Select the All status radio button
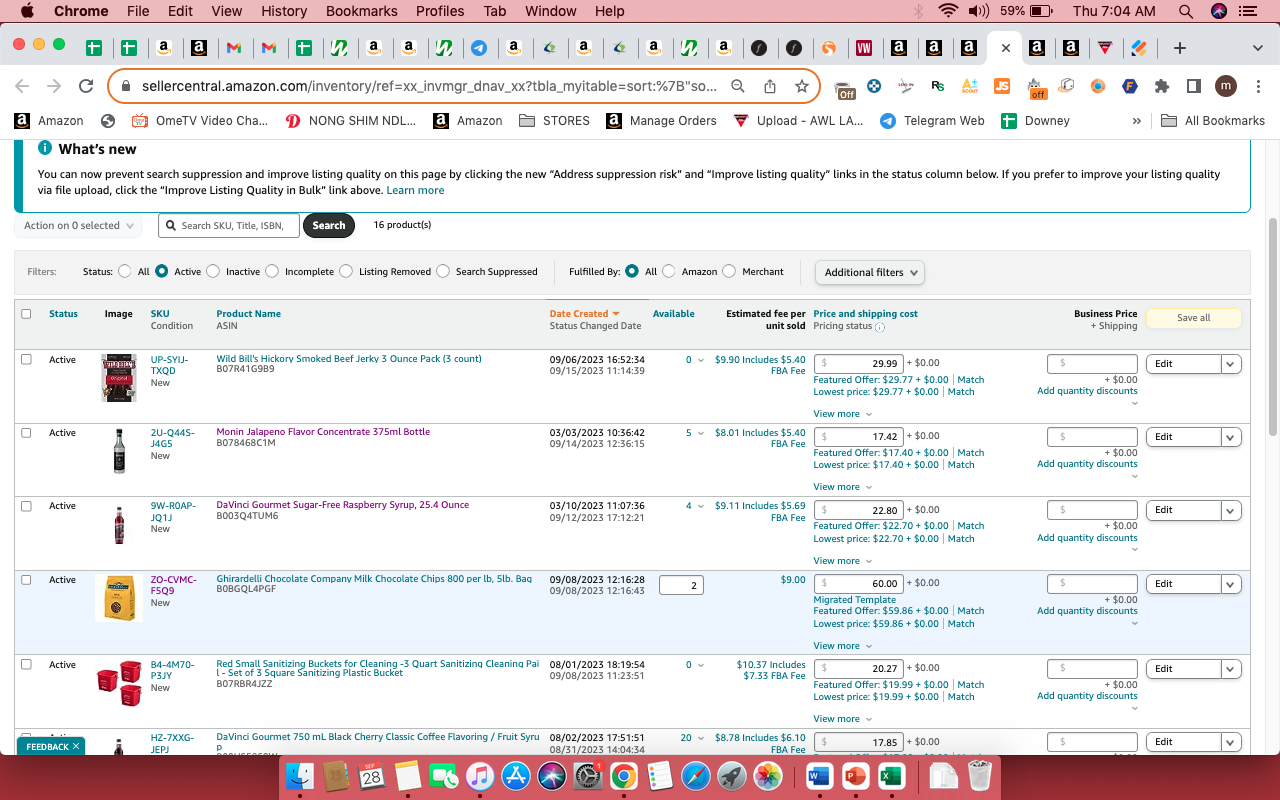Viewport: 1280px width, 800px height. pos(125,271)
